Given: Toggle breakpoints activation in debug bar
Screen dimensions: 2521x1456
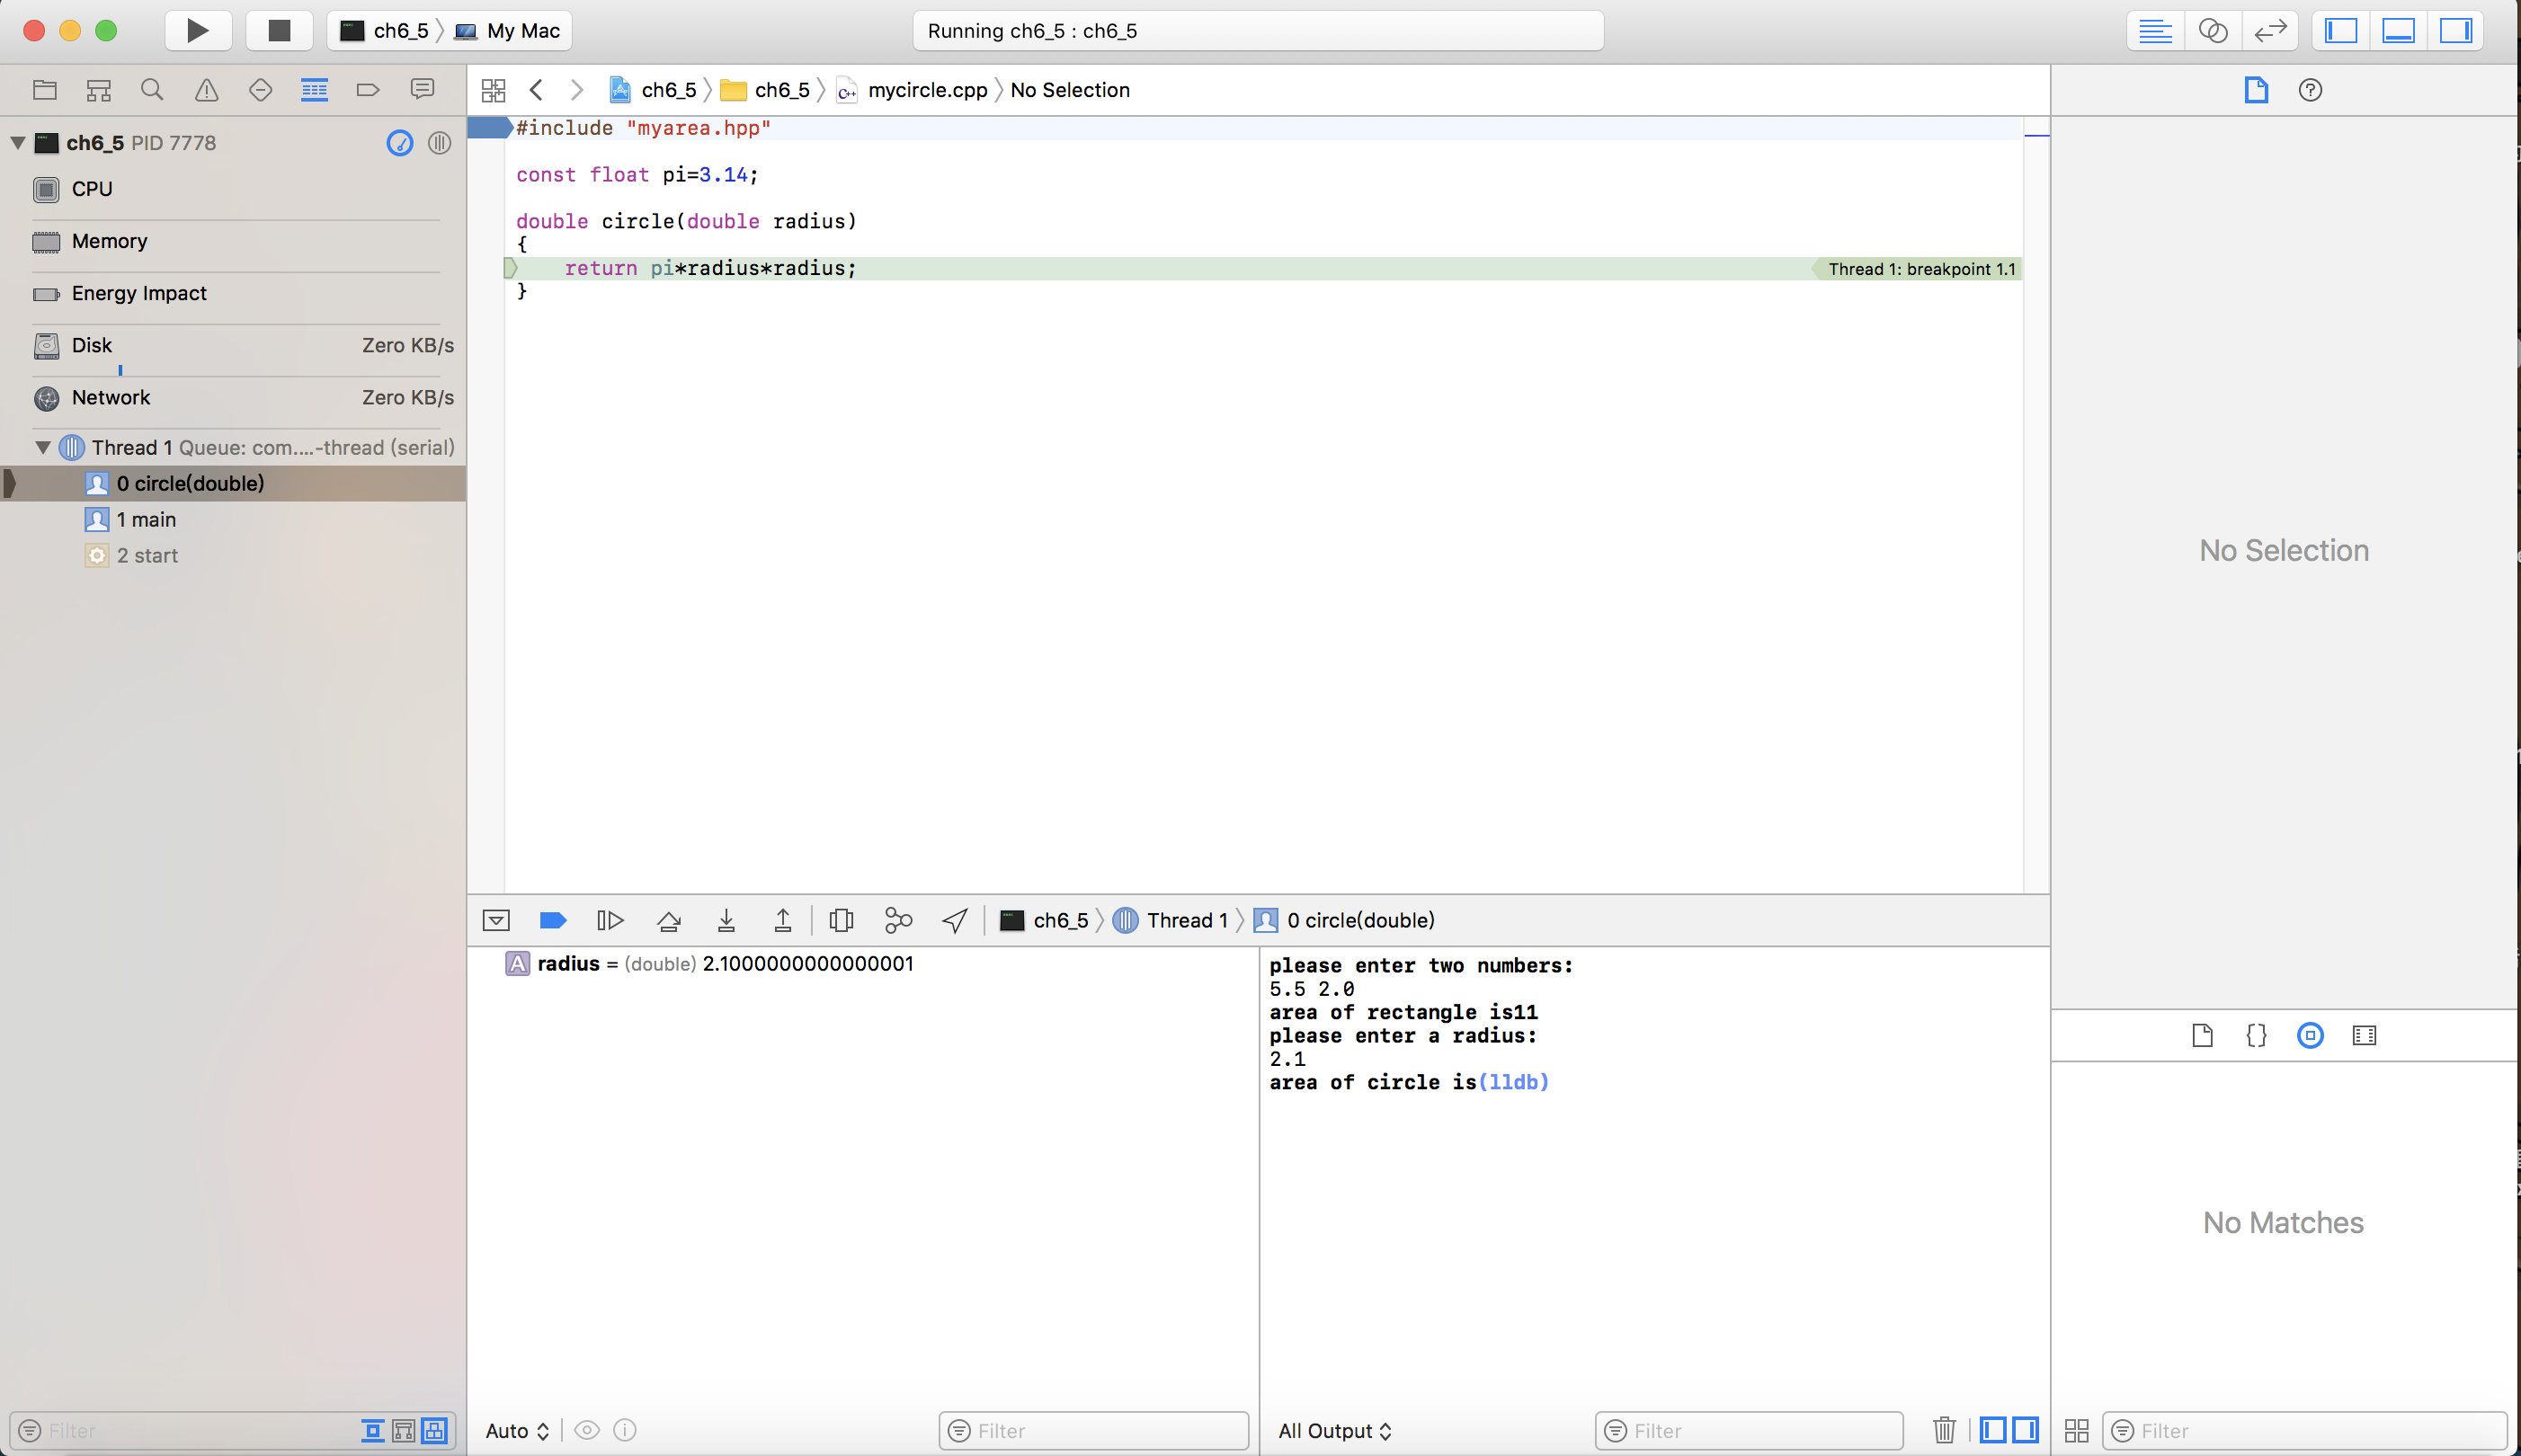Looking at the screenshot, I should (x=553, y=920).
